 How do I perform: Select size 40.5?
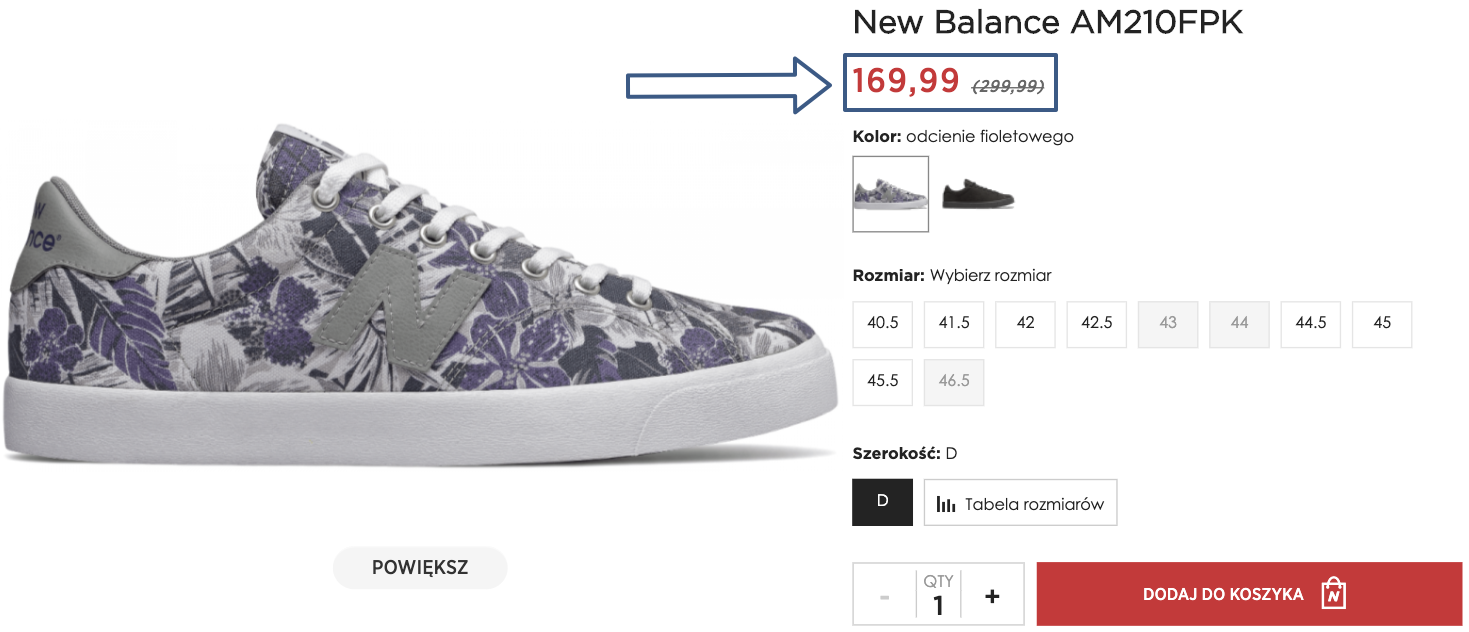click(x=882, y=324)
